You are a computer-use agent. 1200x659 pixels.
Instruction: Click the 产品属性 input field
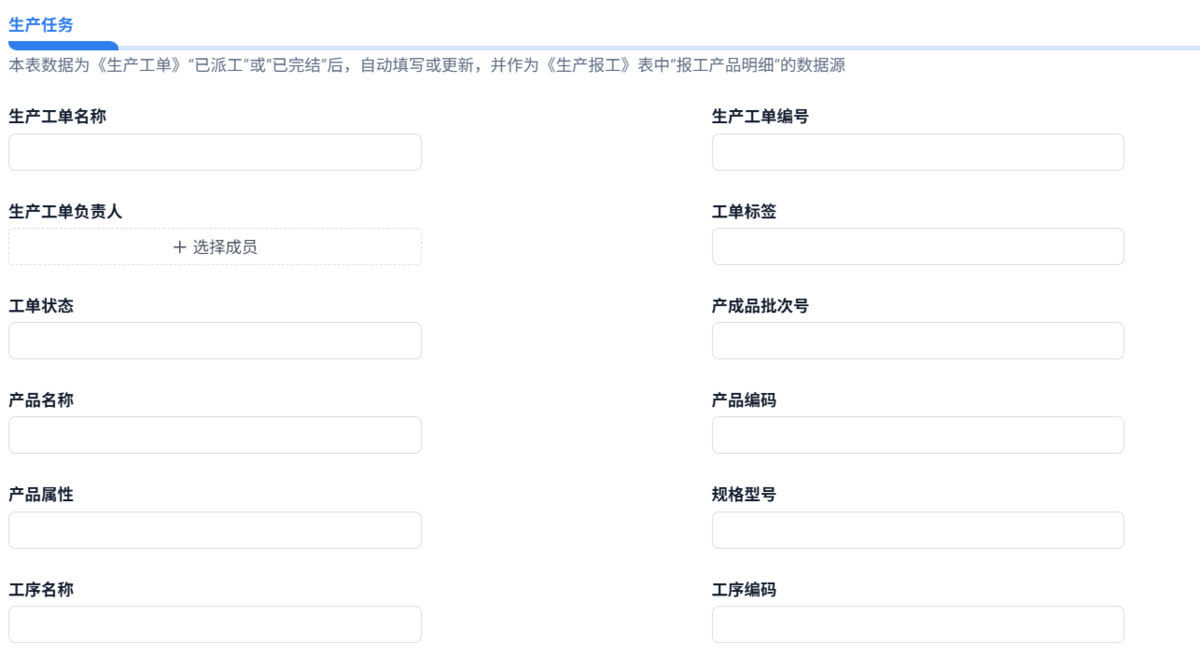pyautogui.click(x=214, y=530)
